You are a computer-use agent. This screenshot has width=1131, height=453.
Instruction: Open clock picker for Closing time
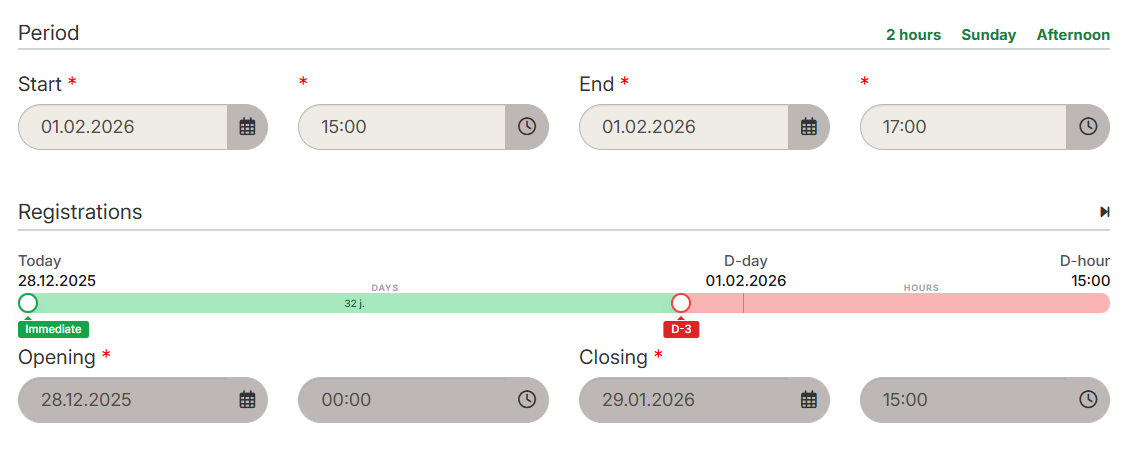coord(1089,400)
